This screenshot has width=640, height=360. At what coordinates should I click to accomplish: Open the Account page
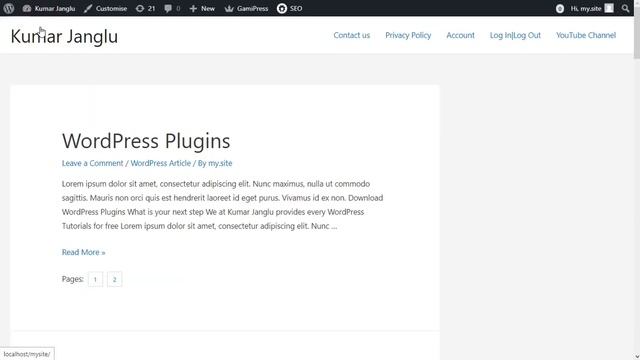point(460,35)
